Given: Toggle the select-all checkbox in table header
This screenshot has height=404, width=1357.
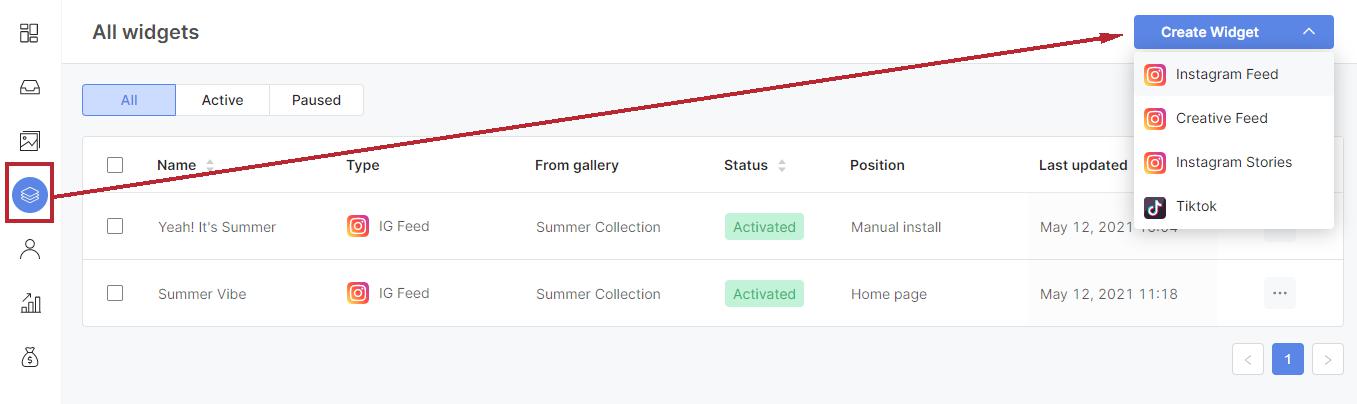Looking at the screenshot, I should [115, 165].
